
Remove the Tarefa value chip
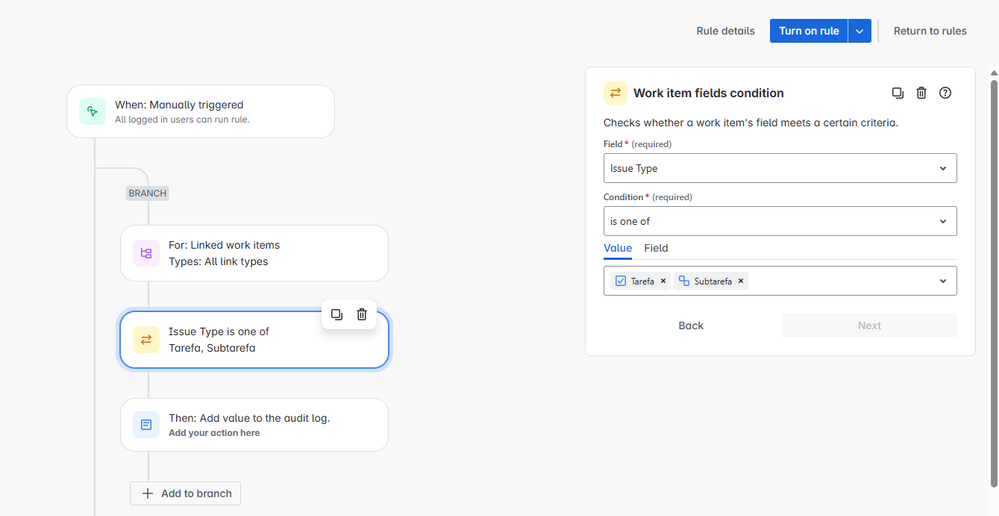(x=663, y=281)
